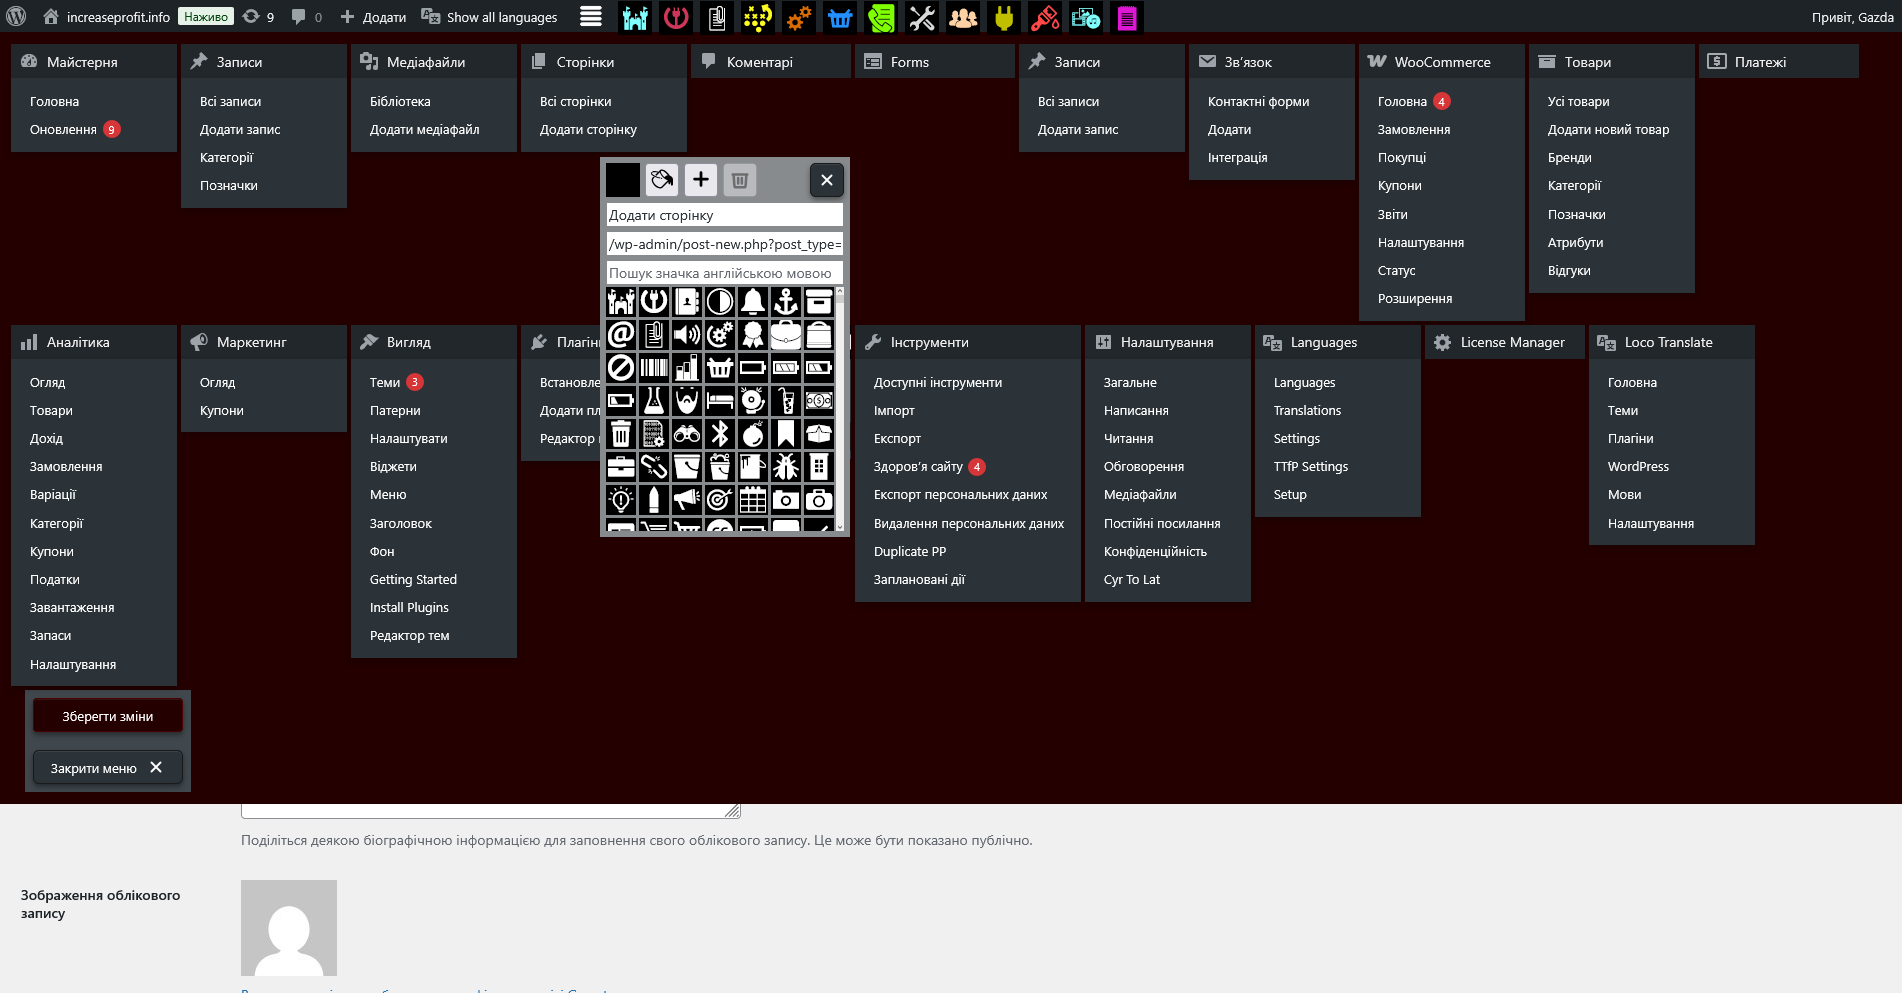Open the hamburger menu in admin bar
The image size is (1902, 993).
[x=591, y=17]
